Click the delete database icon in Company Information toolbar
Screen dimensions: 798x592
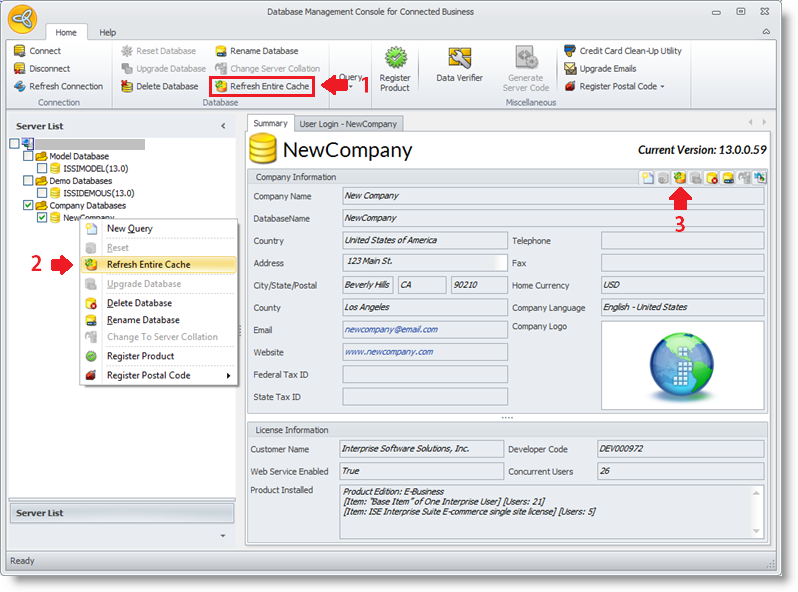[712, 178]
